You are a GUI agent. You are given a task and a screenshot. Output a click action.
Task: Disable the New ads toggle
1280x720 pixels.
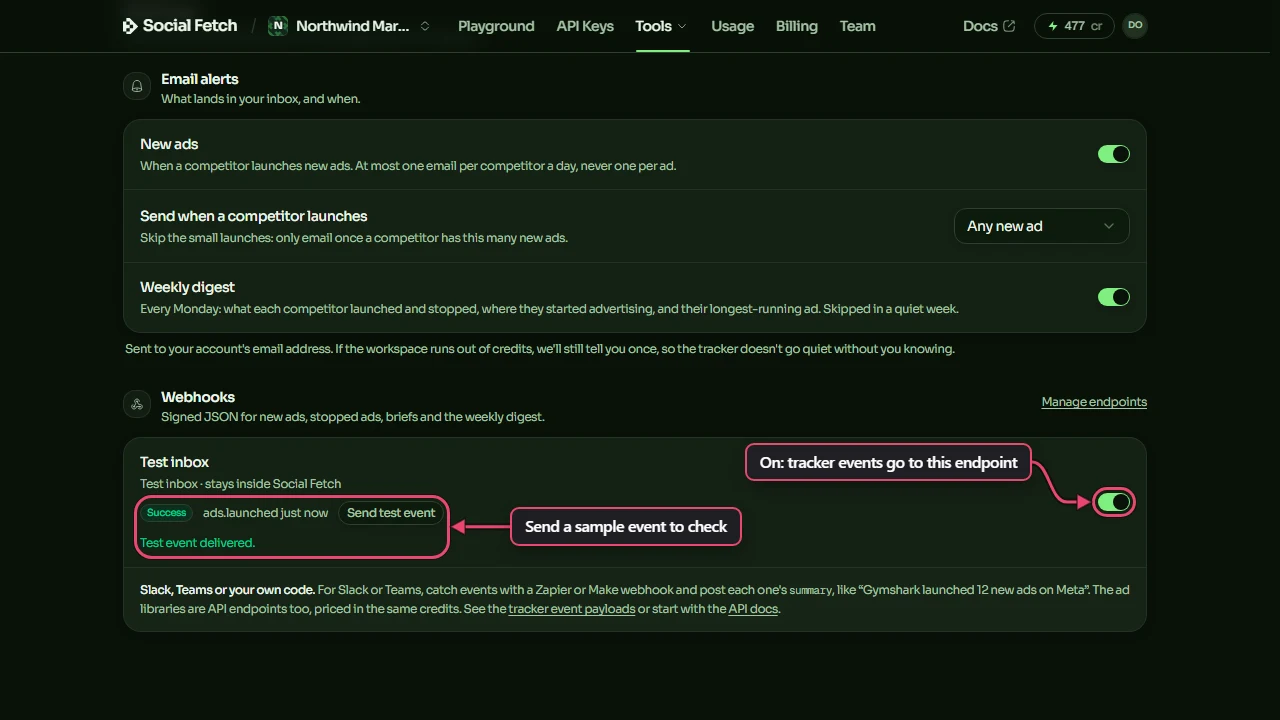point(1114,154)
